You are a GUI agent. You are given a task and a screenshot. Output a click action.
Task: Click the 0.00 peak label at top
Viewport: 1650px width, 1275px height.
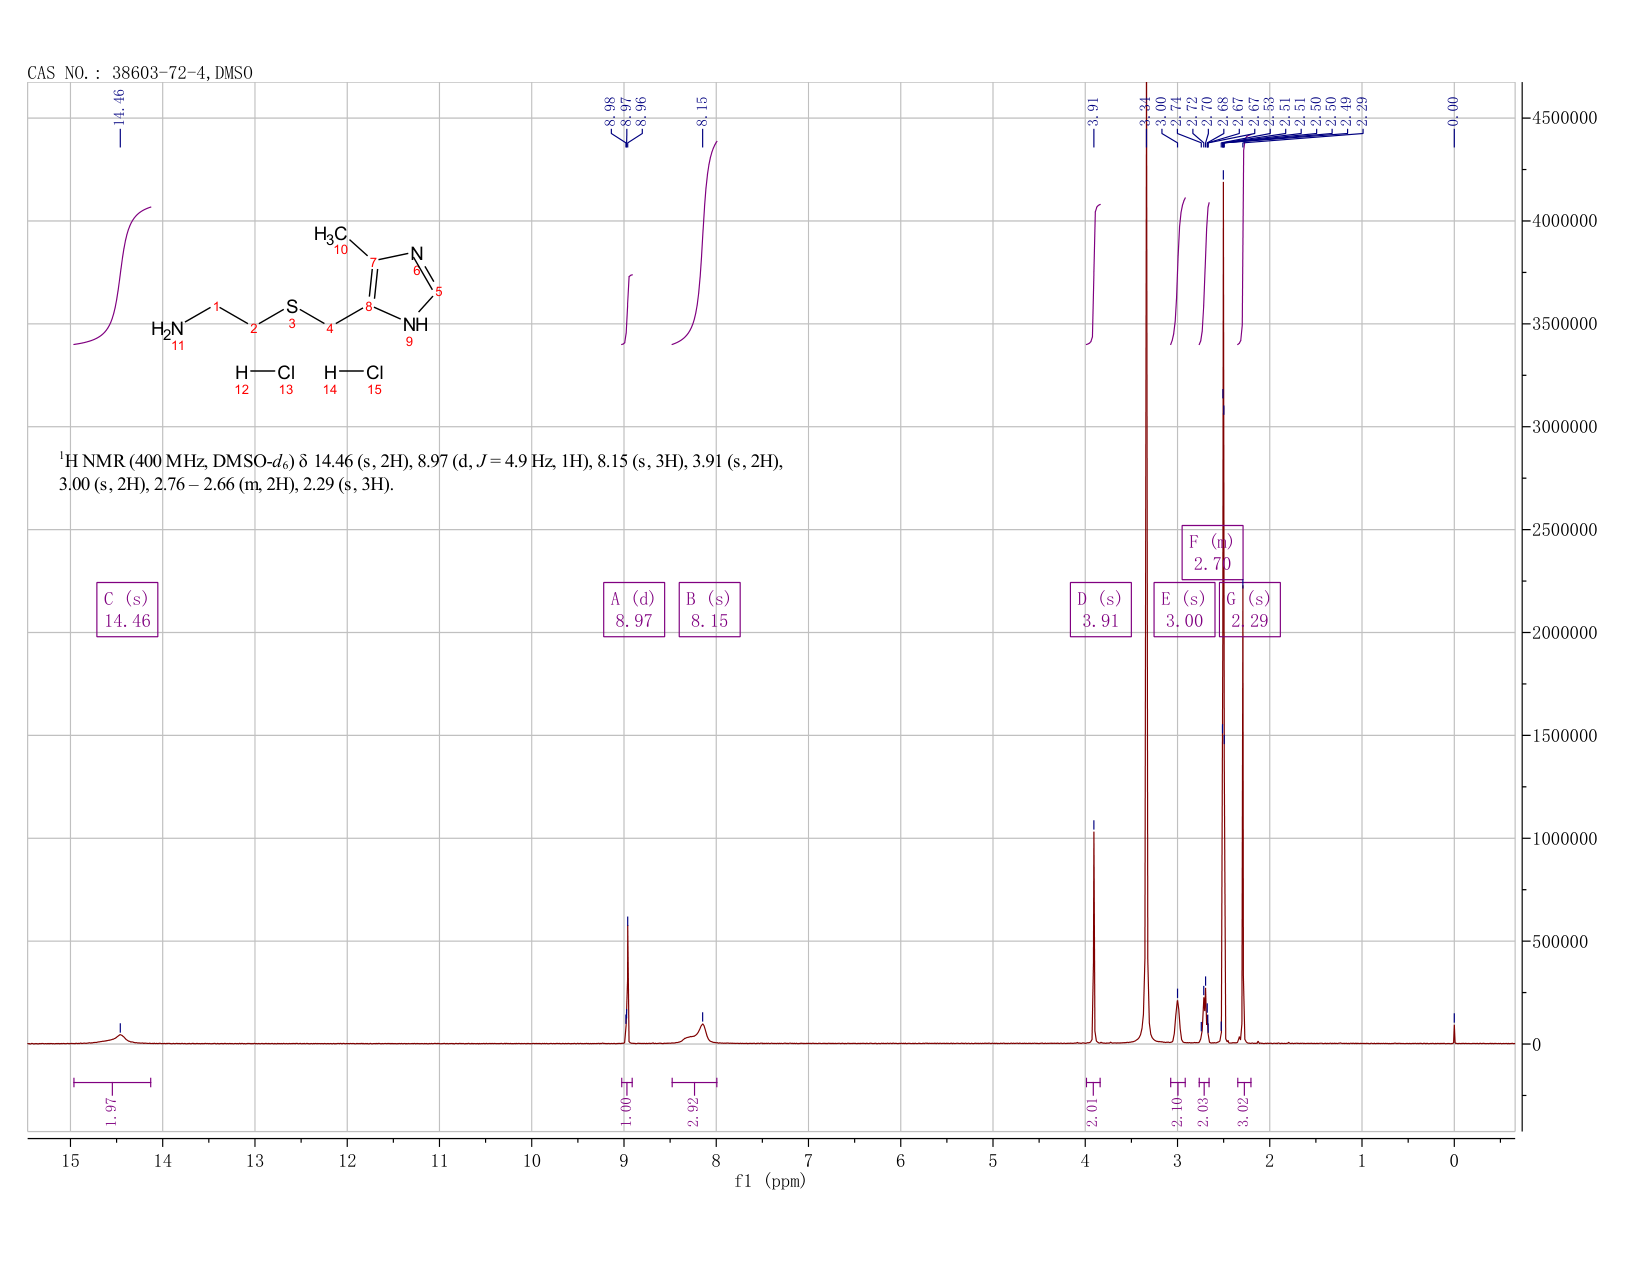tap(1454, 111)
